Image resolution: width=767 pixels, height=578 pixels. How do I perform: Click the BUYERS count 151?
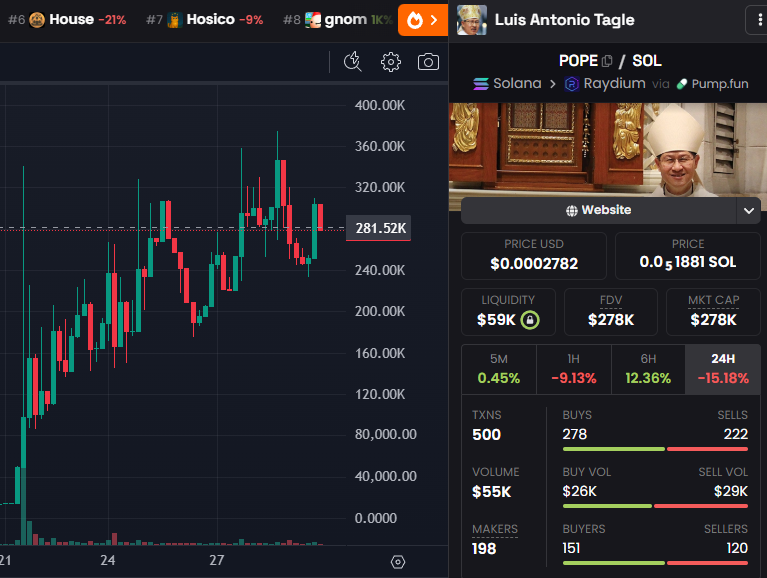(x=571, y=548)
